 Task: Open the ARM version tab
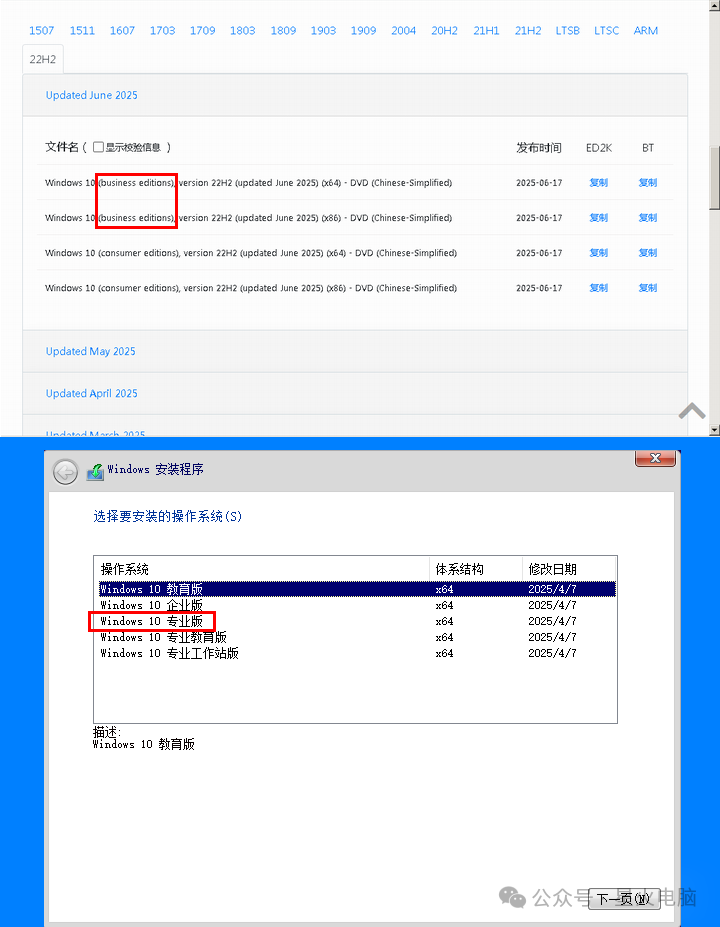pos(646,31)
